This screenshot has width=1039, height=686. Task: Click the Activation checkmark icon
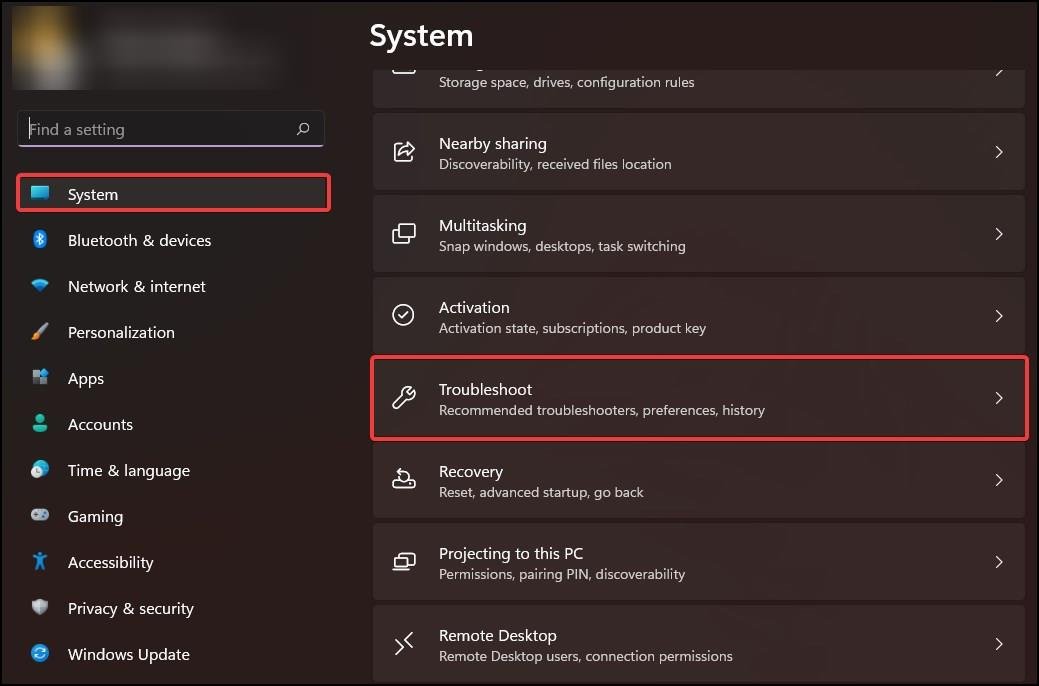[x=404, y=315]
